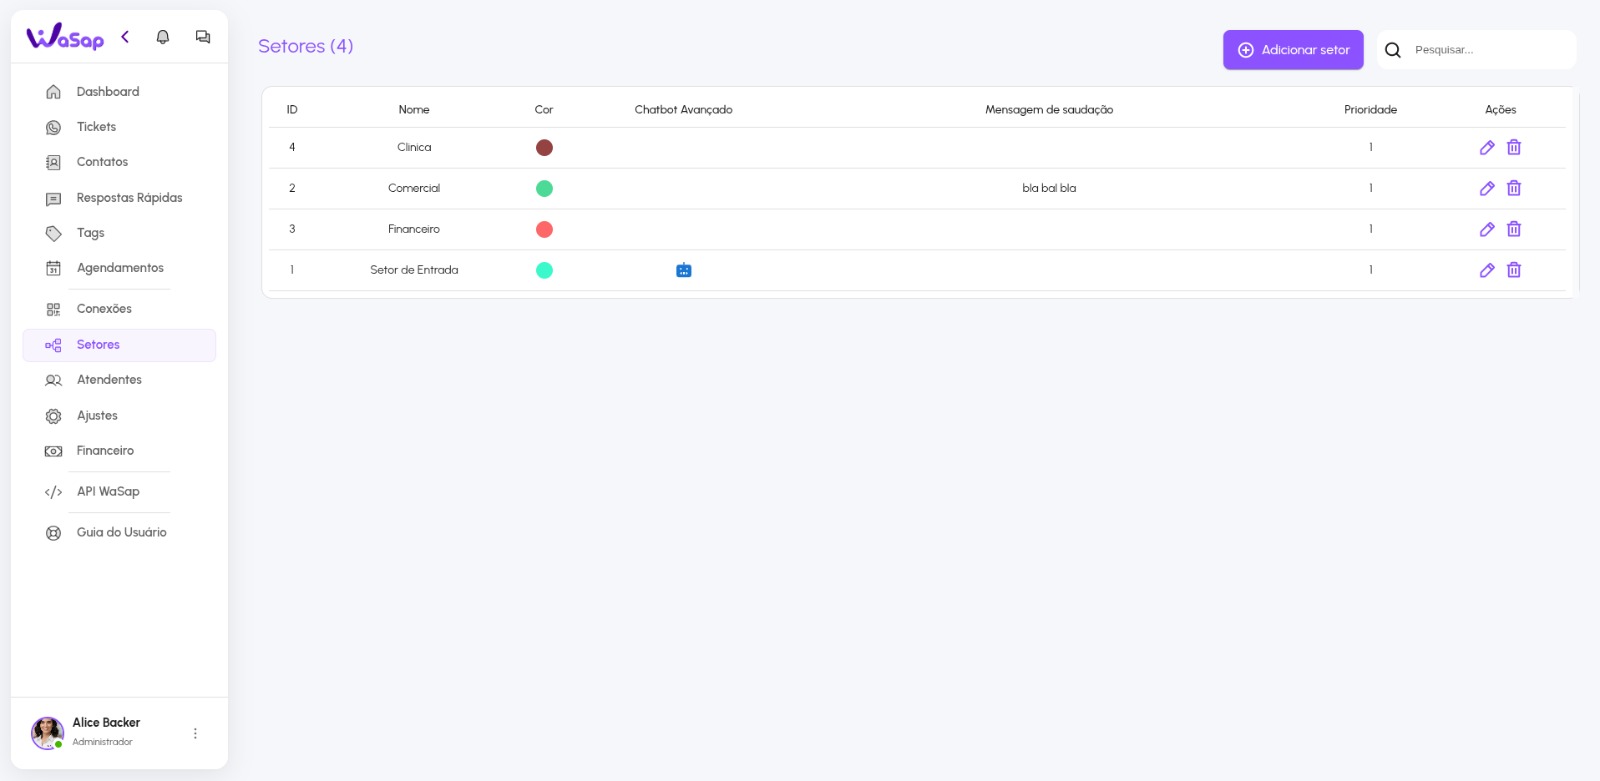Open user options menu beside Alice Backer
1600x781 pixels.
(195, 733)
